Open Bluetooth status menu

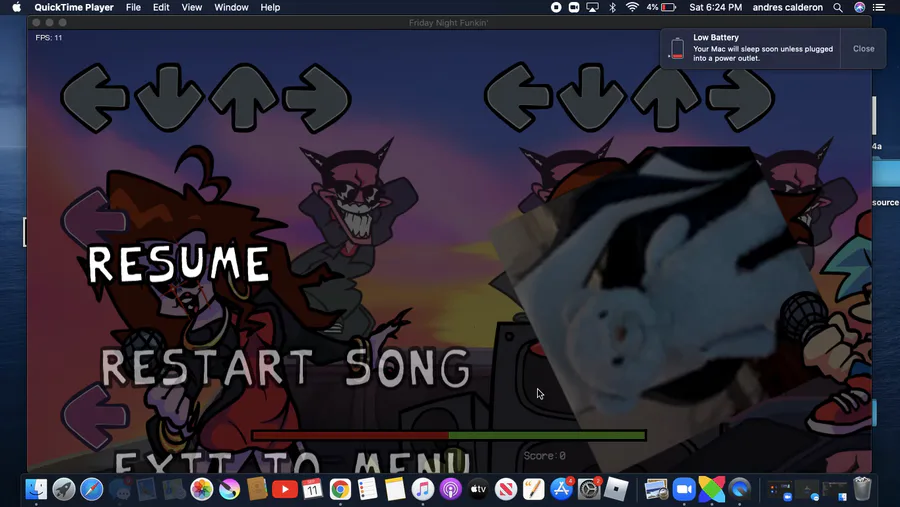pos(612,7)
